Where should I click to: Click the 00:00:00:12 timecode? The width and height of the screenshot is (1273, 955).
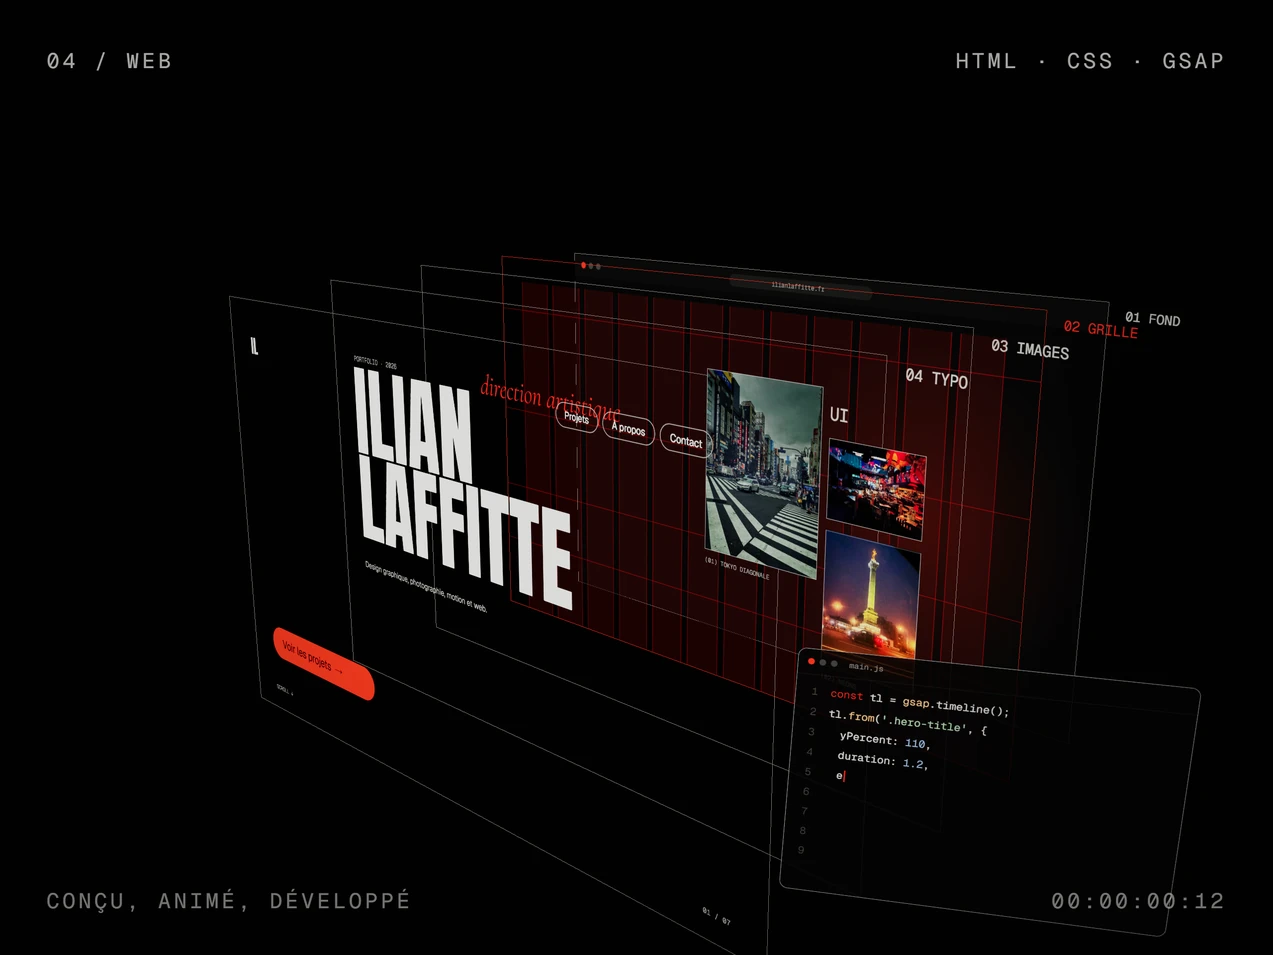pyautogui.click(x=1138, y=901)
